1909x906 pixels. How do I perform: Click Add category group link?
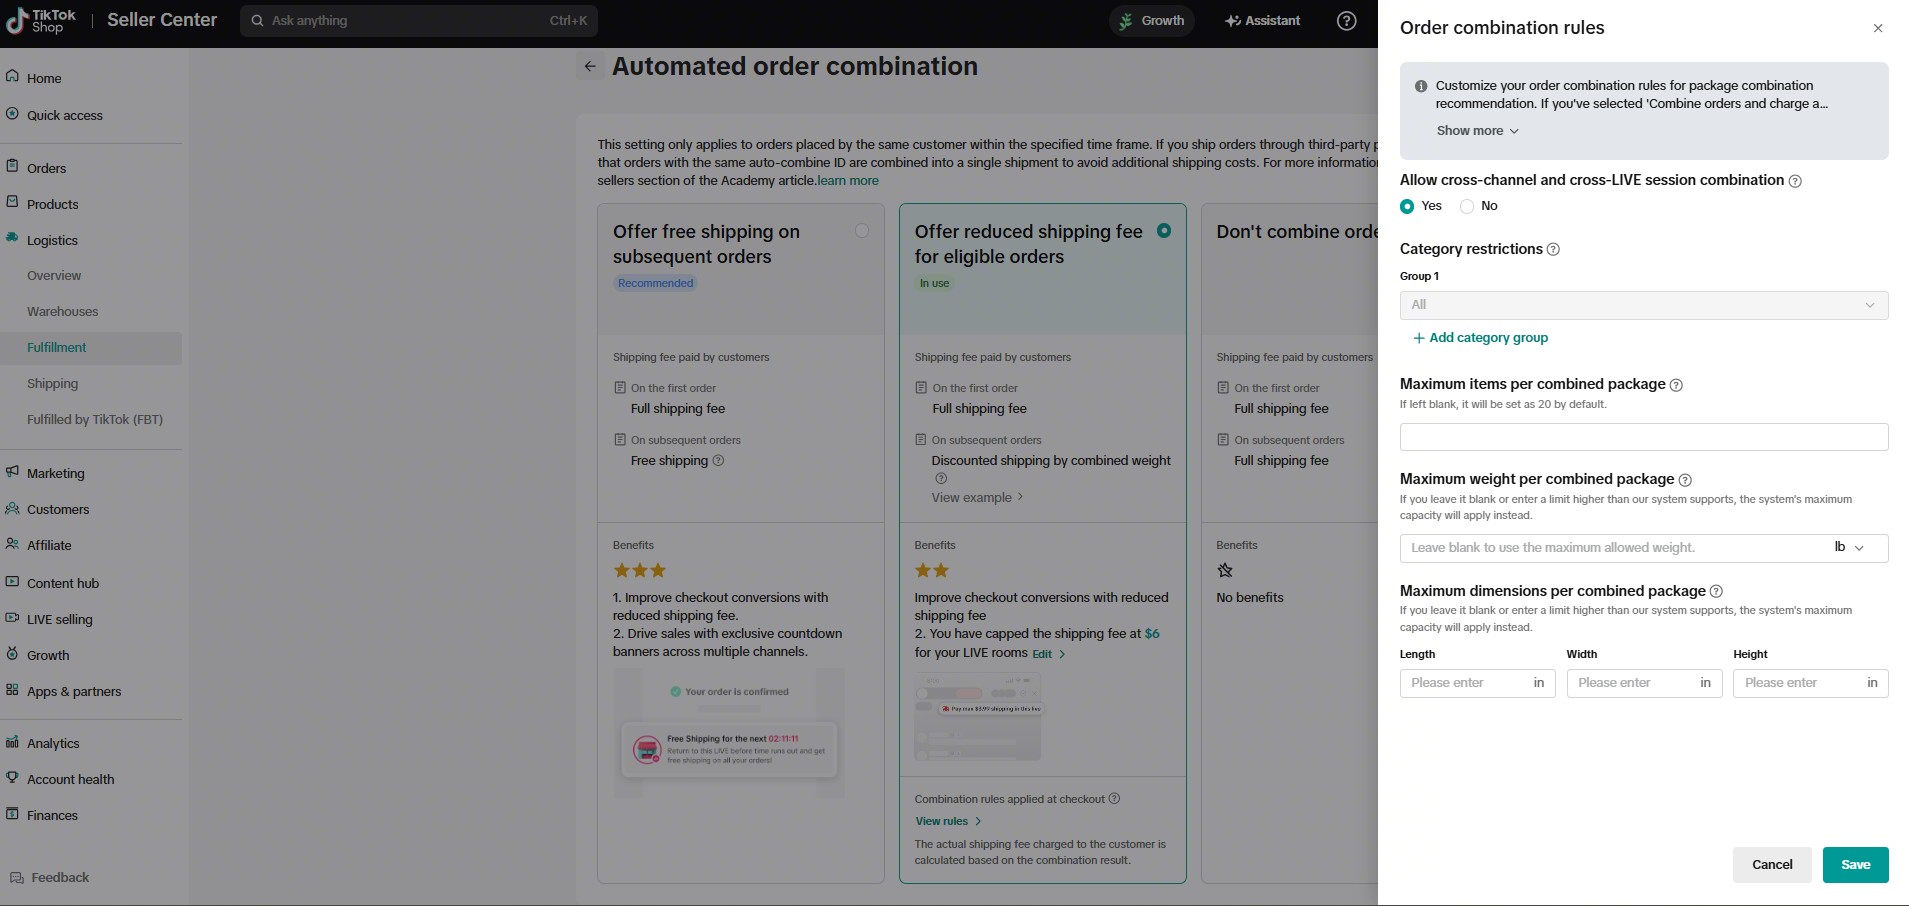(1480, 338)
